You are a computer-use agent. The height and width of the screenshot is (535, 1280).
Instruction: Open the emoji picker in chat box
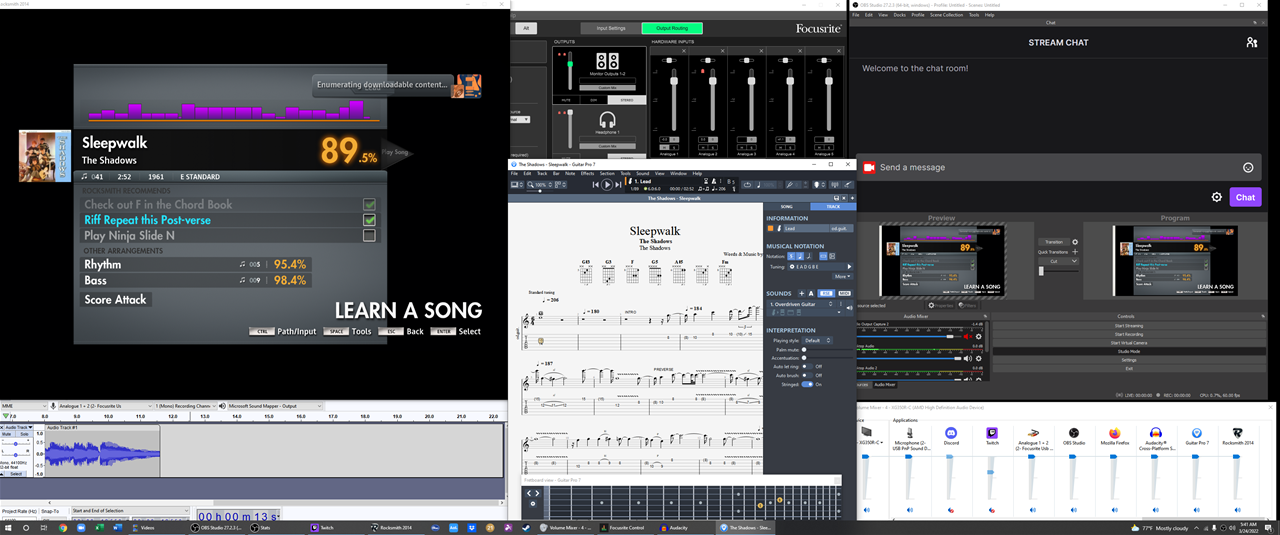coord(1248,167)
